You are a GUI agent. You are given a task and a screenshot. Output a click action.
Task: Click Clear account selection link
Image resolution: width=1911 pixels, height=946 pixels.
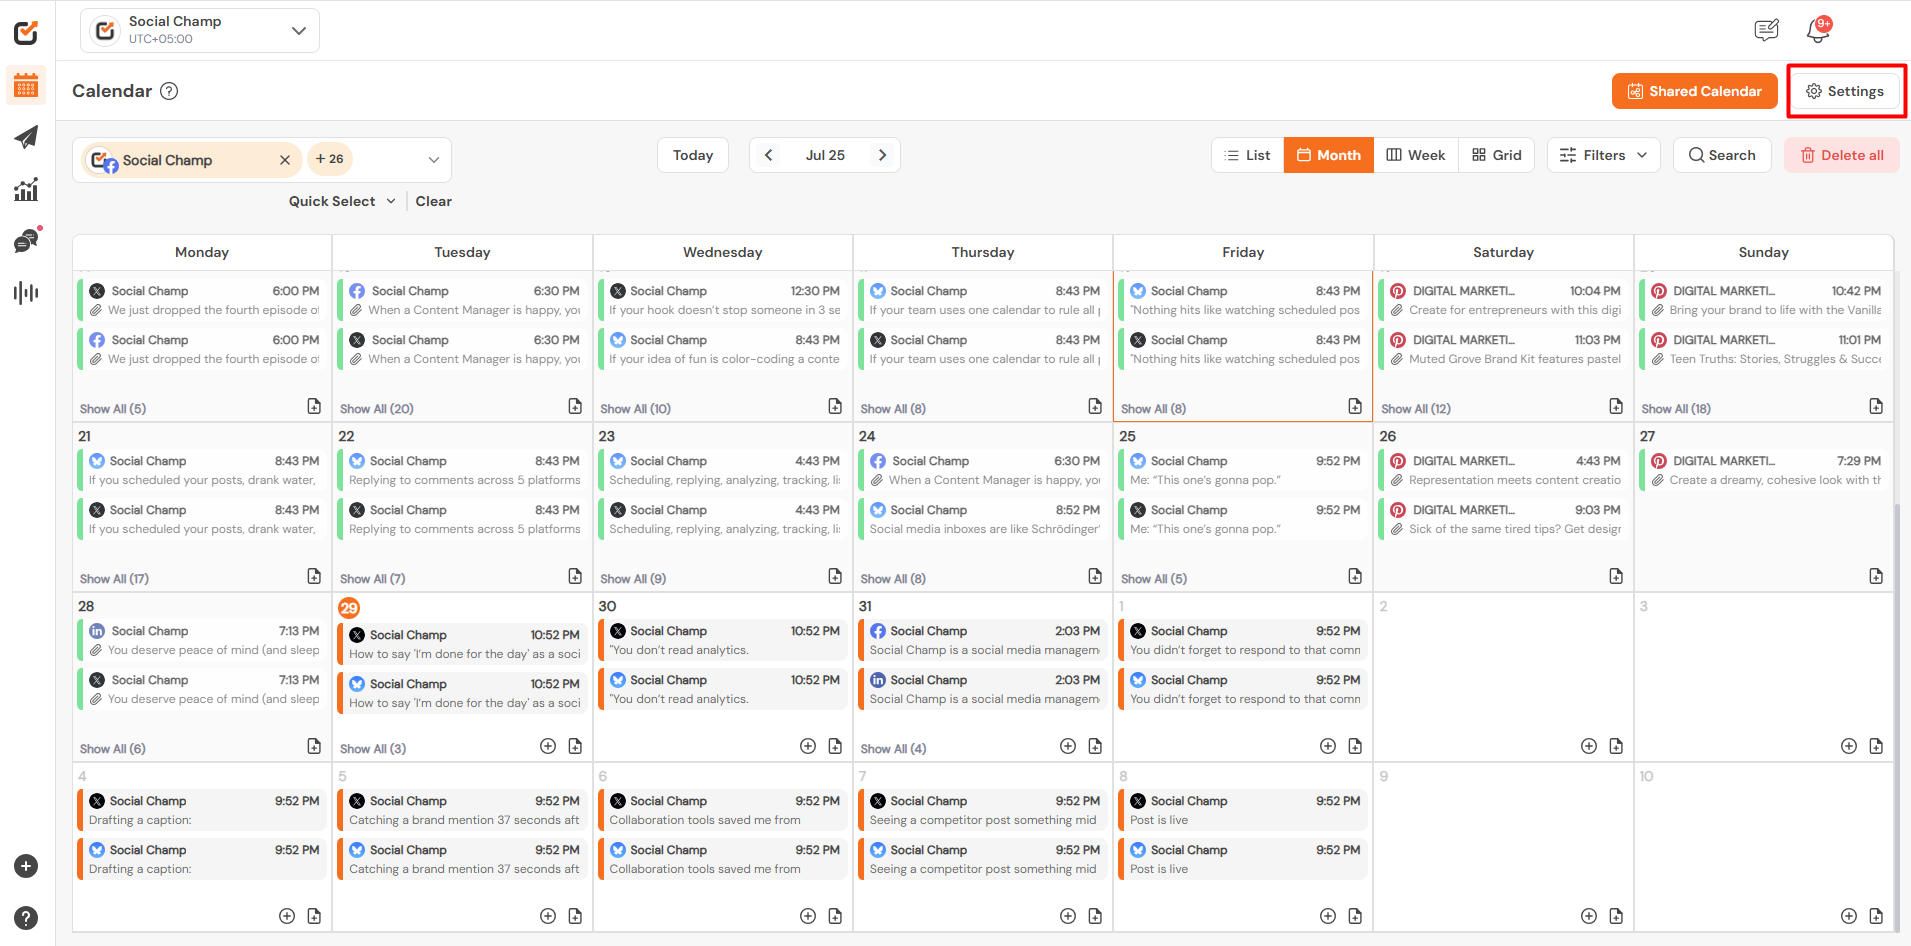pos(434,201)
